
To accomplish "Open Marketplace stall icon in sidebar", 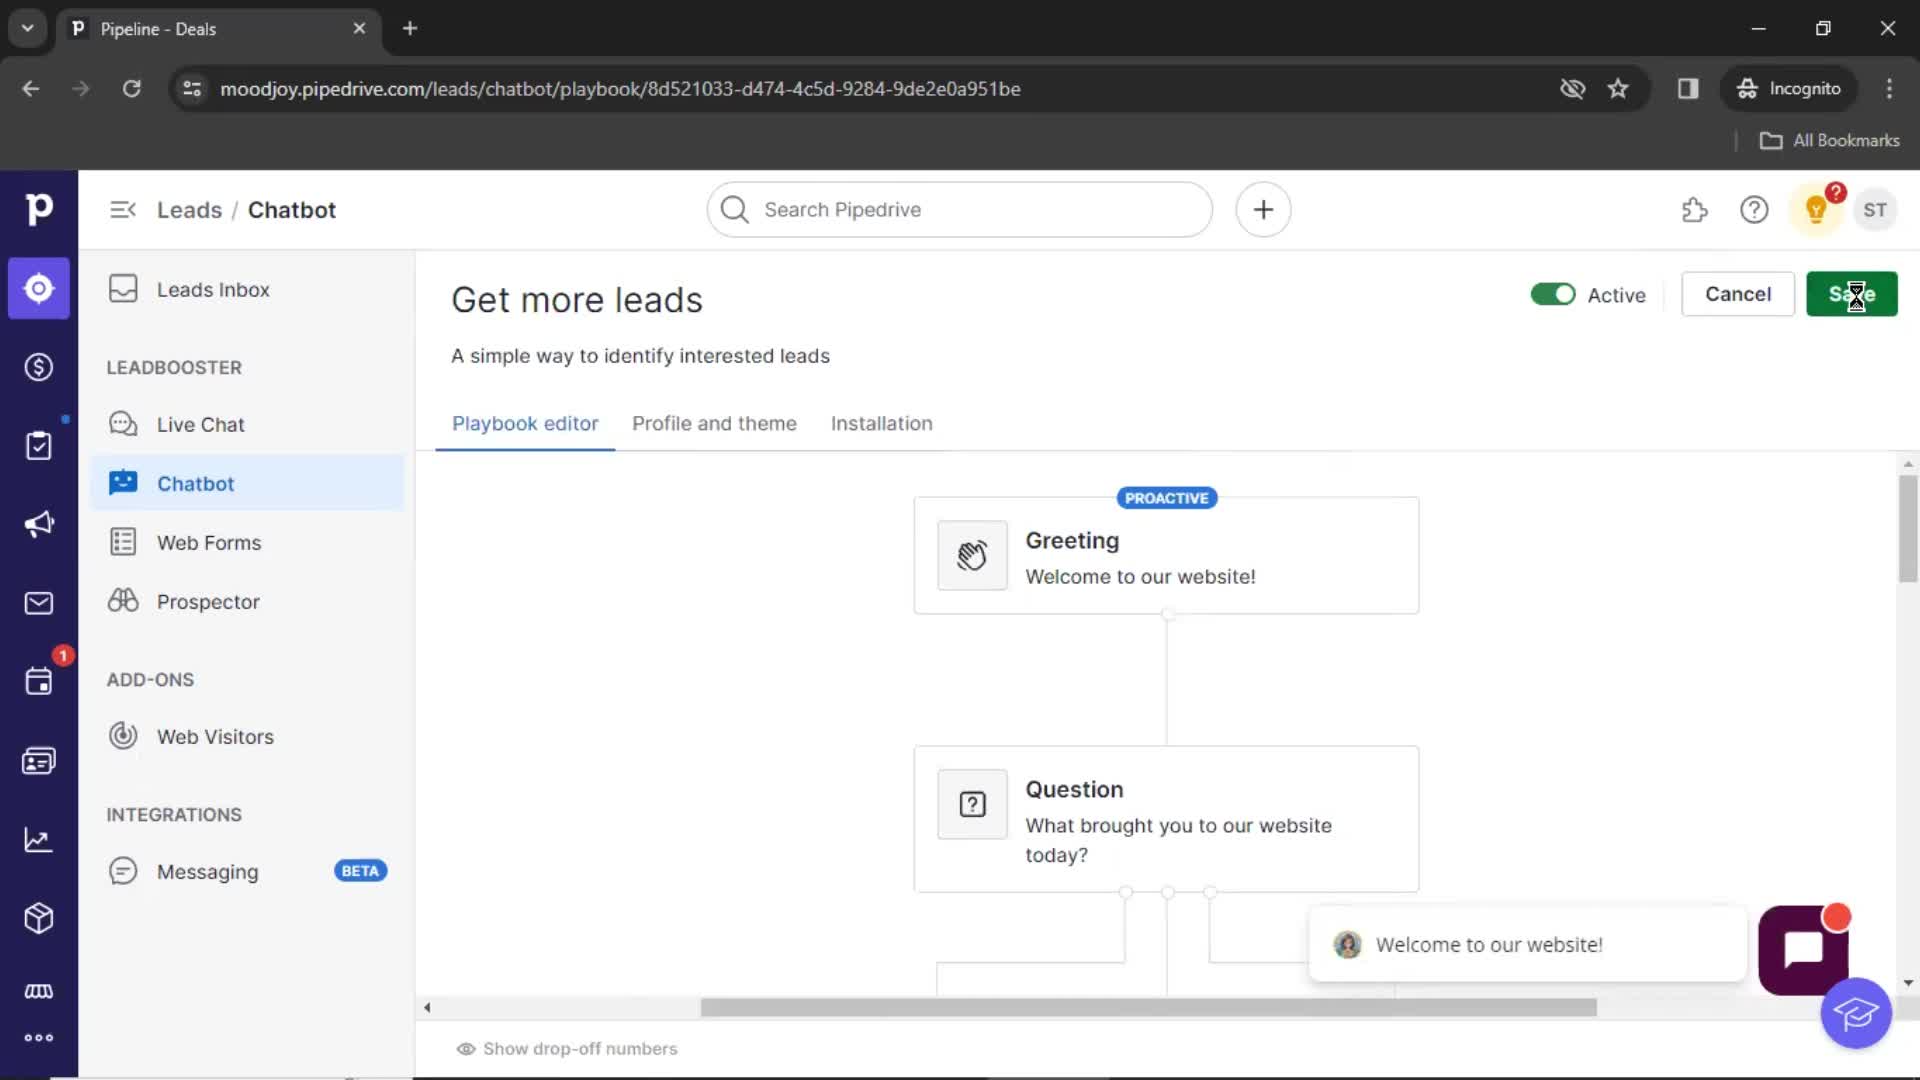I will tap(38, 991).
